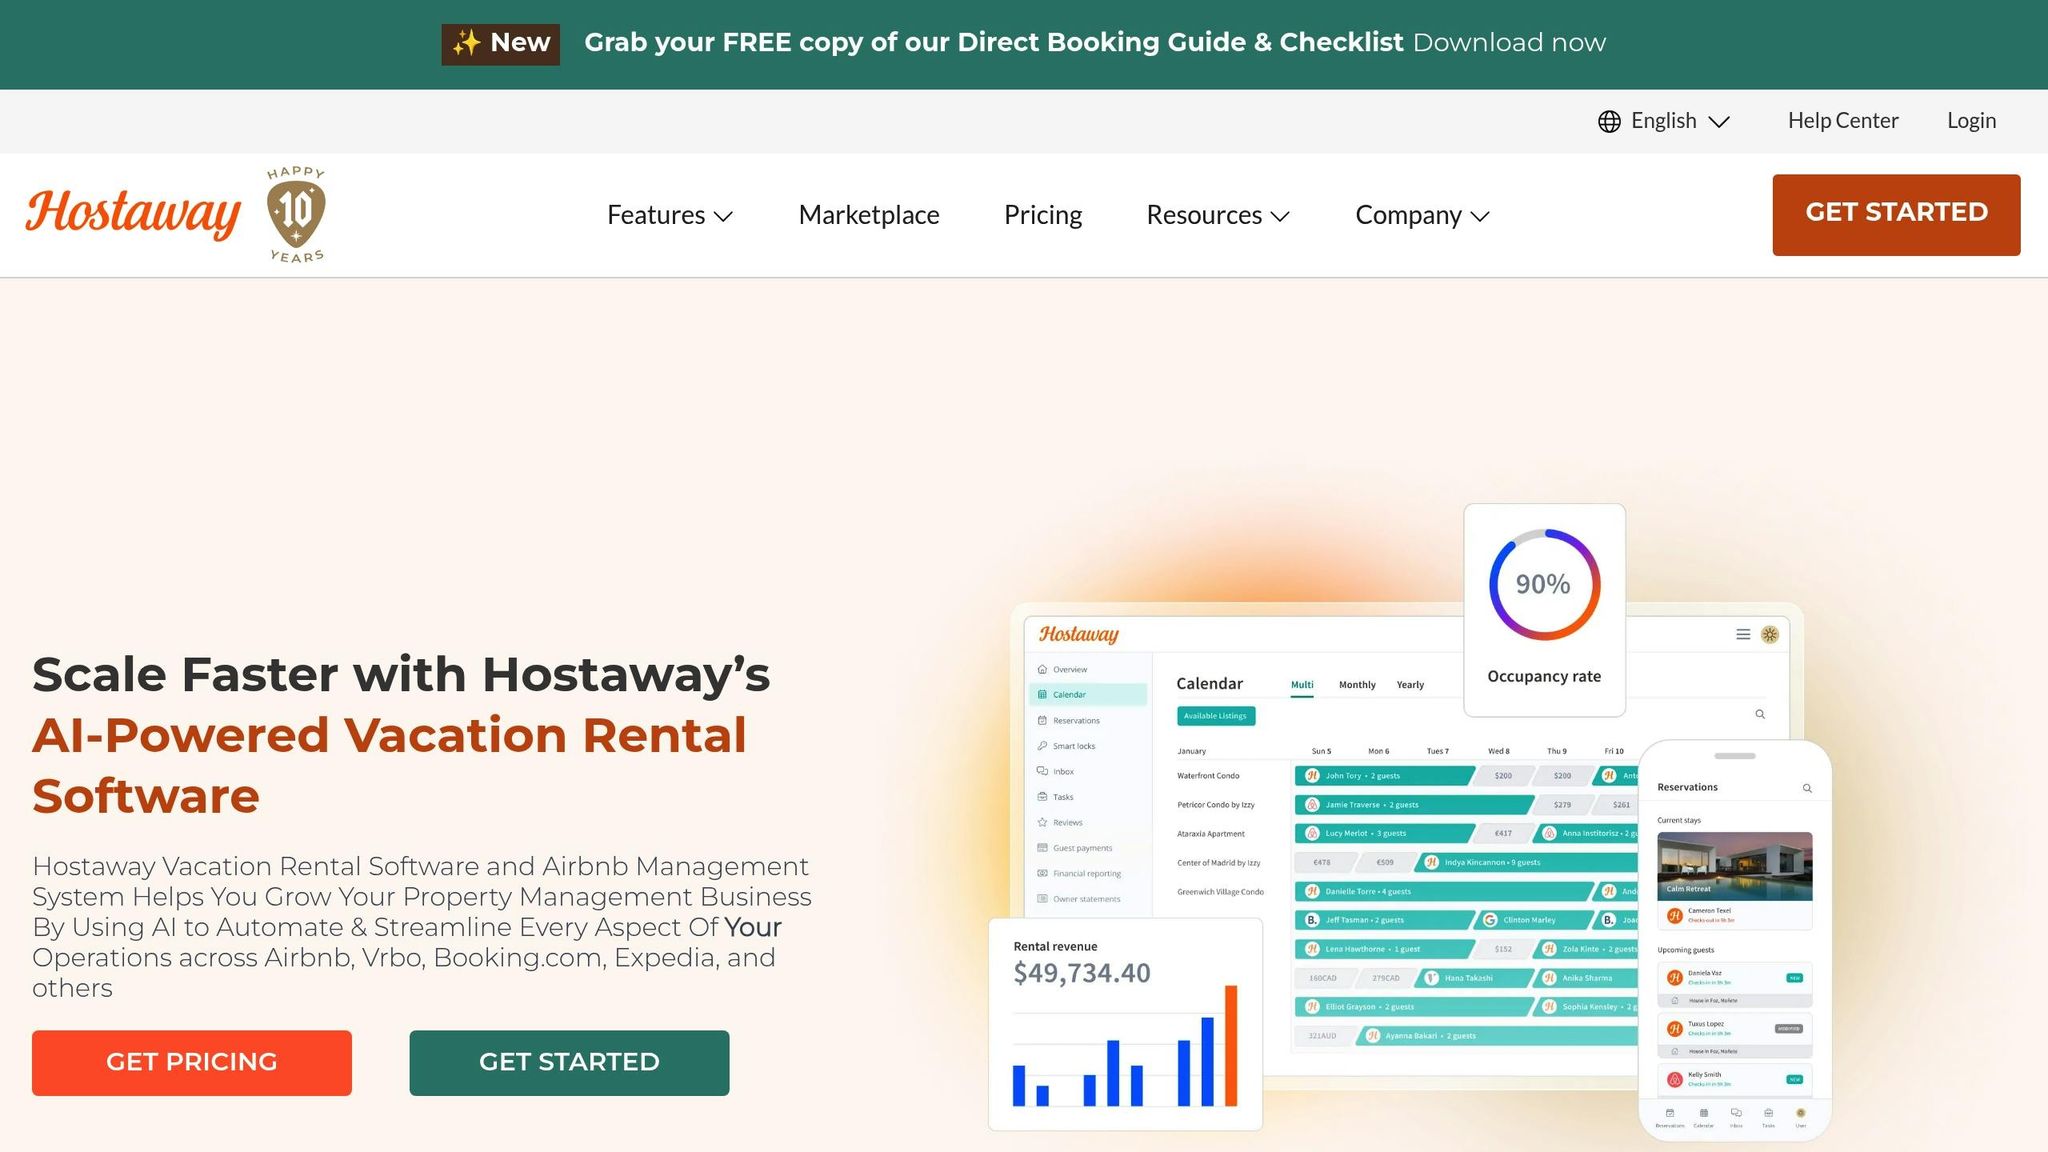Click the globe language icon
Viewport: 2048px width, 1152px height.
pos(1609,121)
